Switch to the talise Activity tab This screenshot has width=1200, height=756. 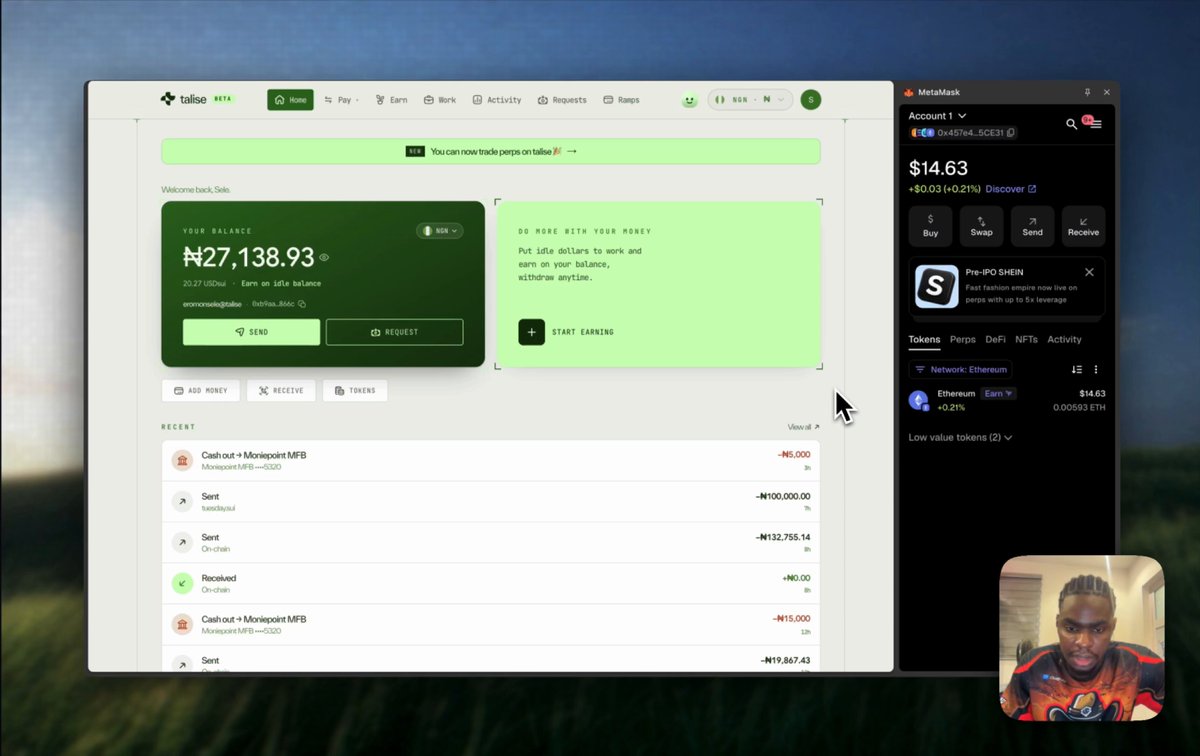[497, 100]
